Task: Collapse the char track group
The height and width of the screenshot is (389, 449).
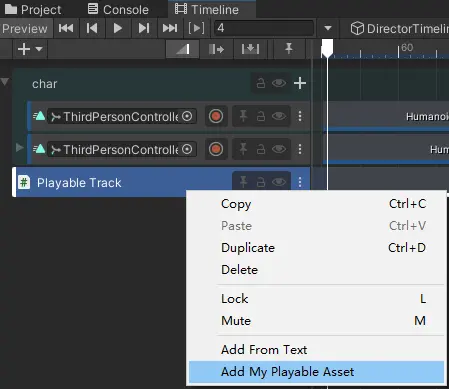Action: pos(5,81)
